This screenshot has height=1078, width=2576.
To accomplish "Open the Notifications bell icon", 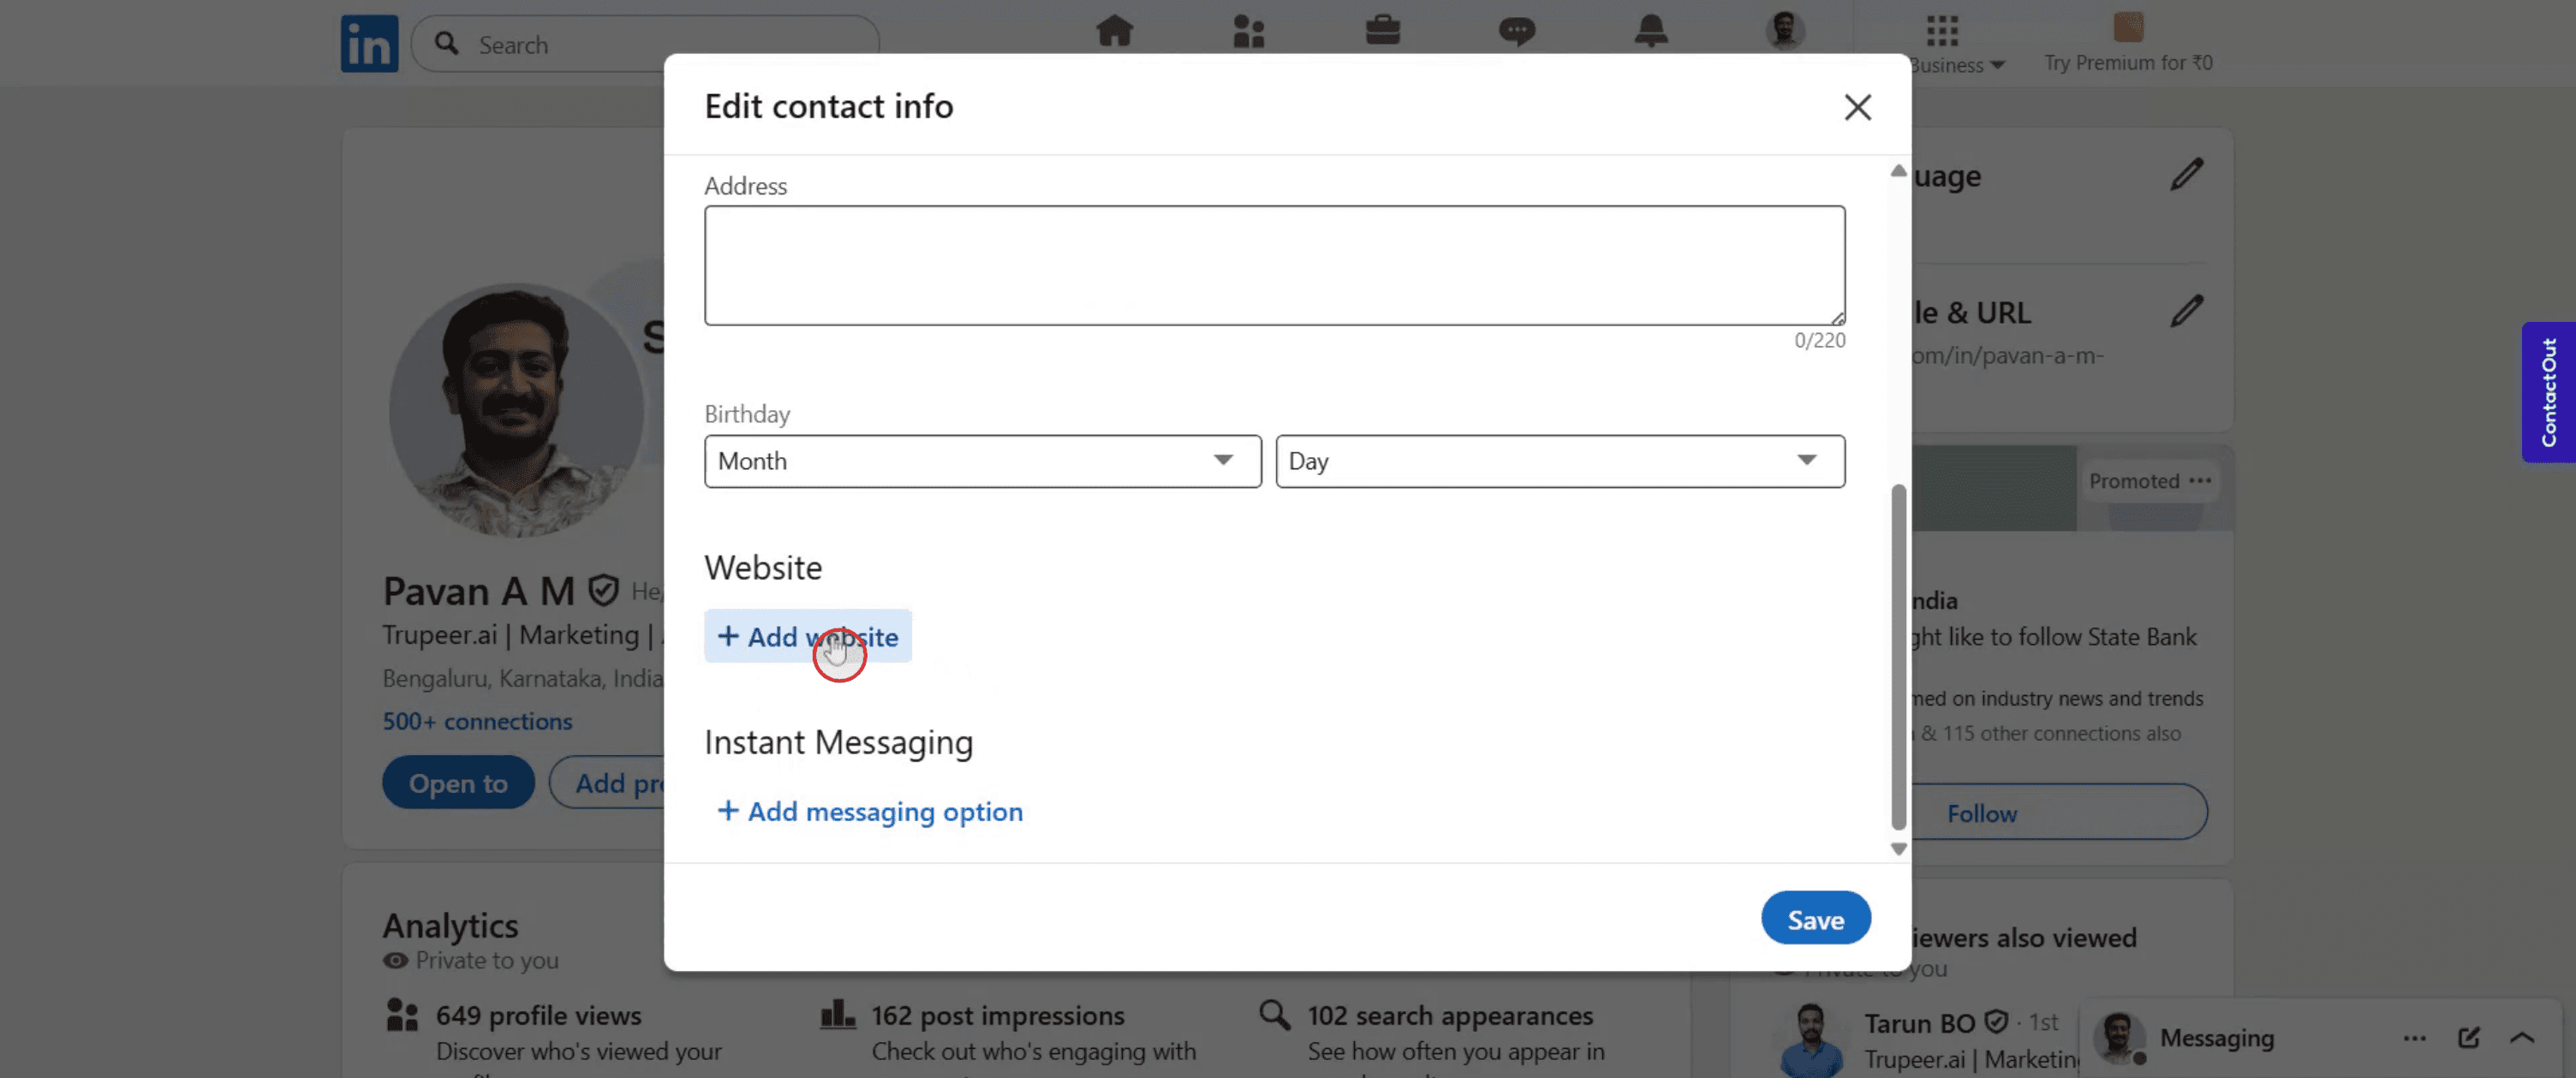I will point(1650,31).
